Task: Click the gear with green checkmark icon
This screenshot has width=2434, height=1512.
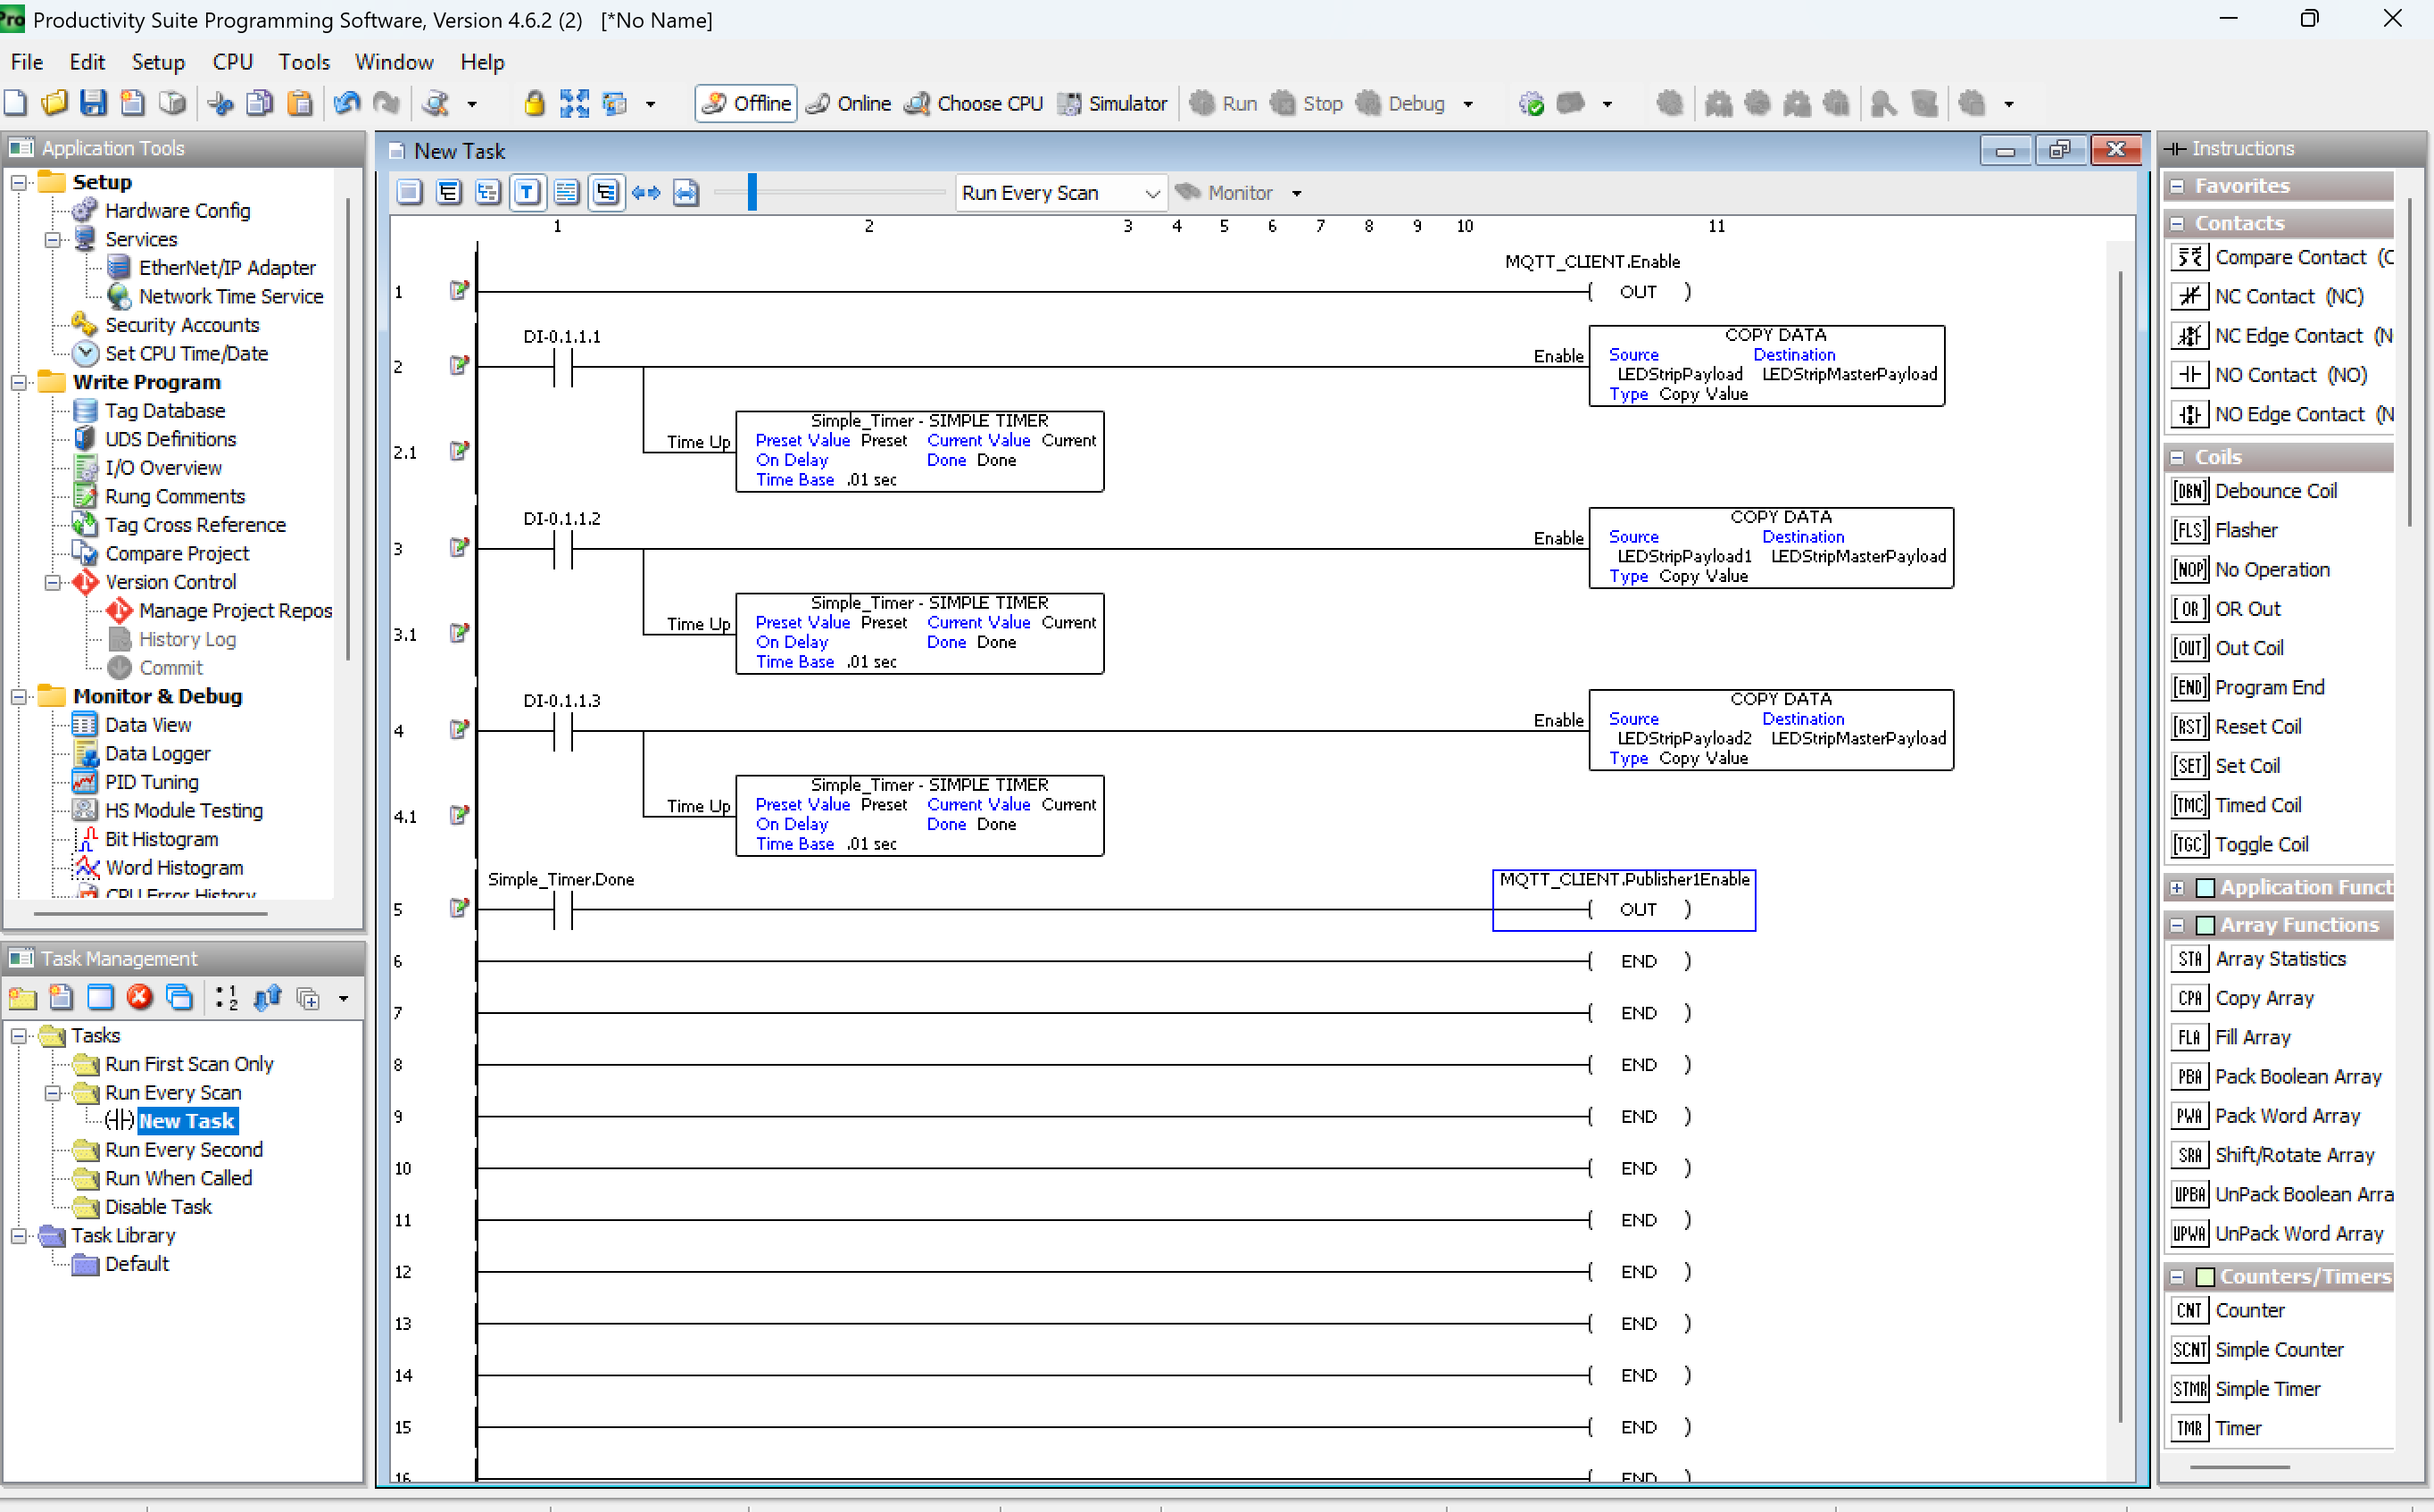Action: [1531, 103]
